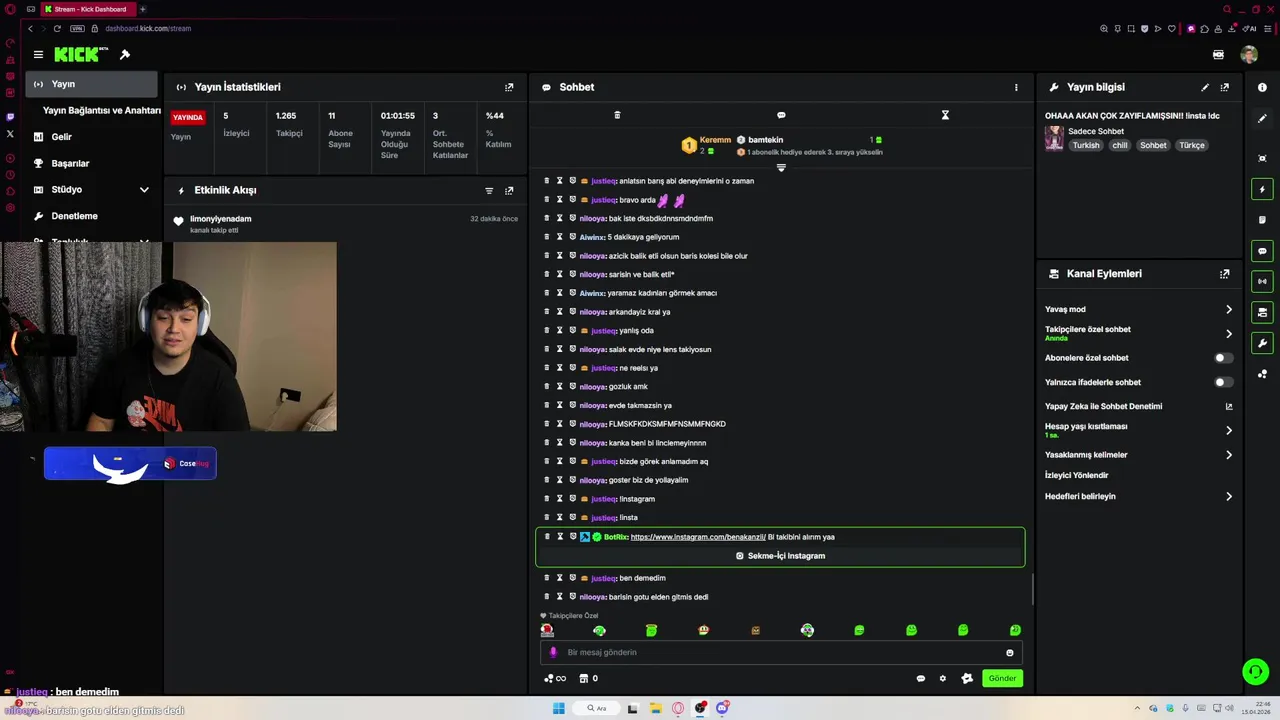Open Yayın Bağlantısı ve Anahtarı page
This screenshot has height=720, width=1280.
click(x=101, y=110)
